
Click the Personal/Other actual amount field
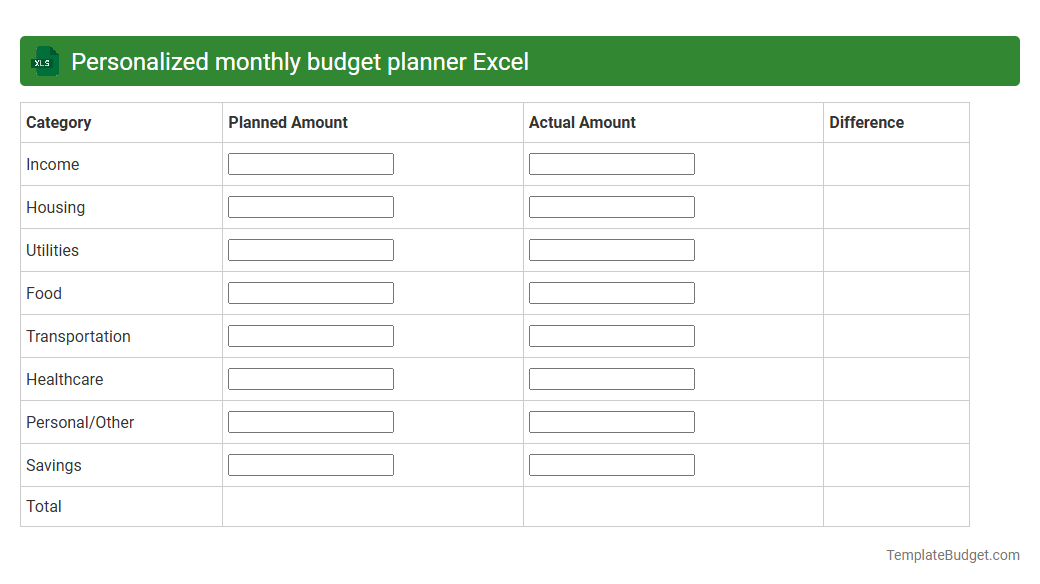(611, 421)
